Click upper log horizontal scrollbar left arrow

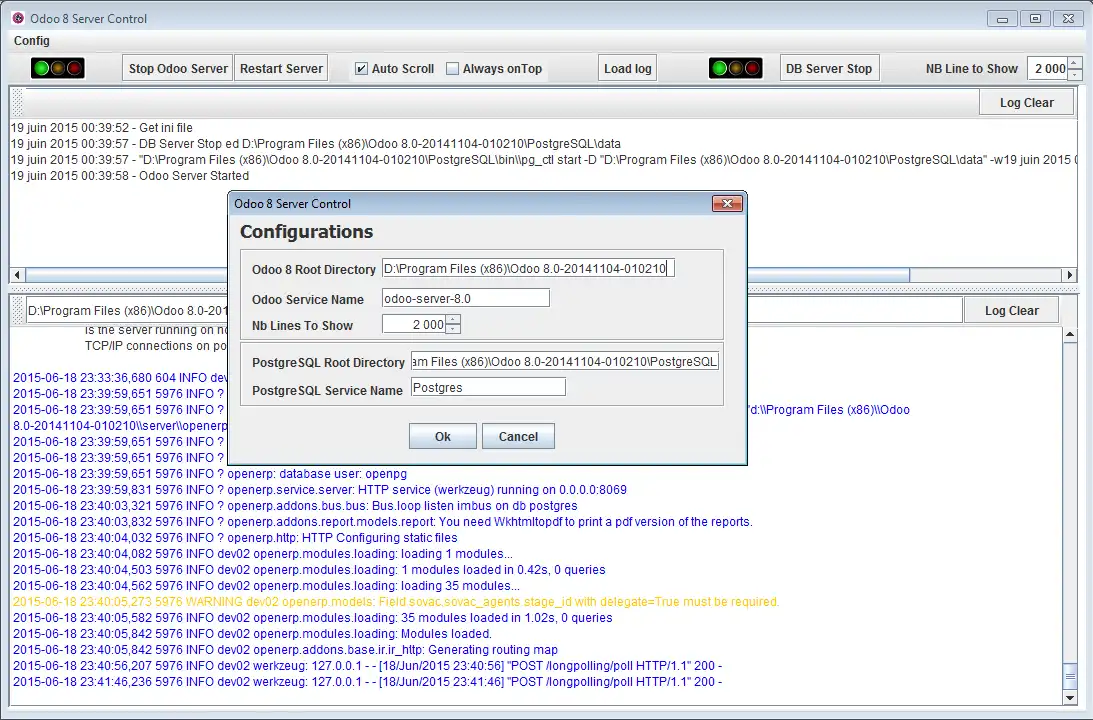point(17,275)
